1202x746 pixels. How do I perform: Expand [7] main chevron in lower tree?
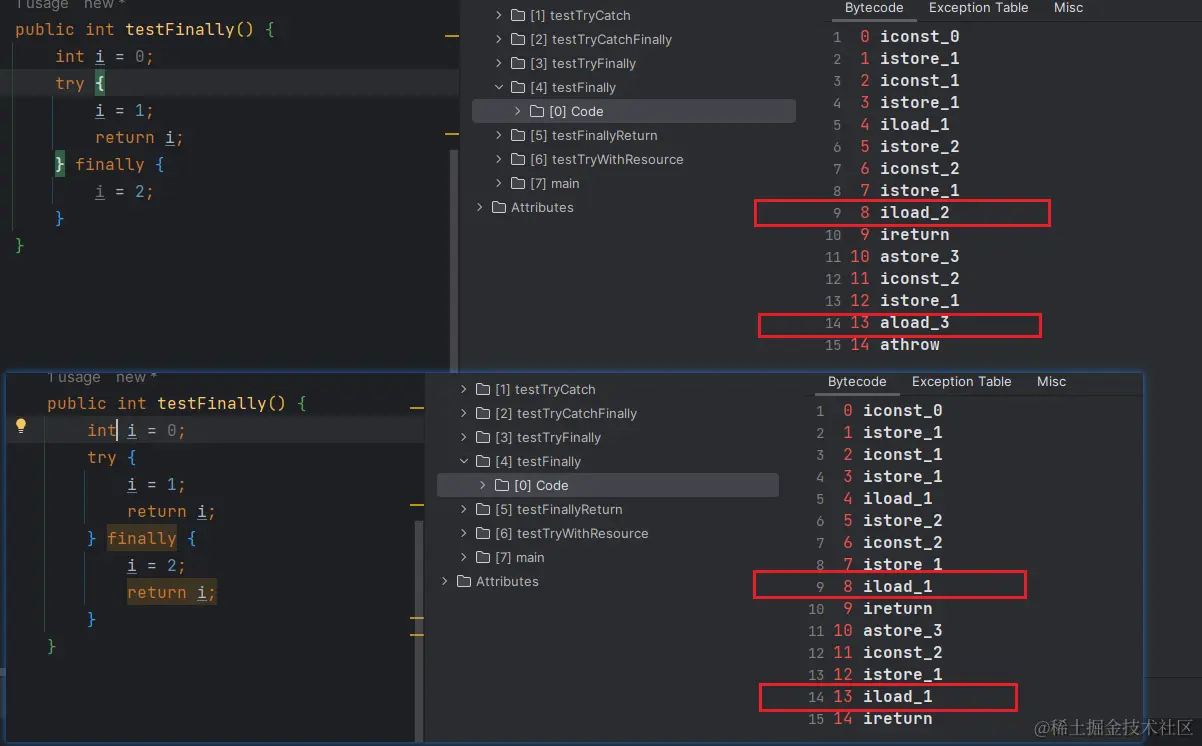464,558
